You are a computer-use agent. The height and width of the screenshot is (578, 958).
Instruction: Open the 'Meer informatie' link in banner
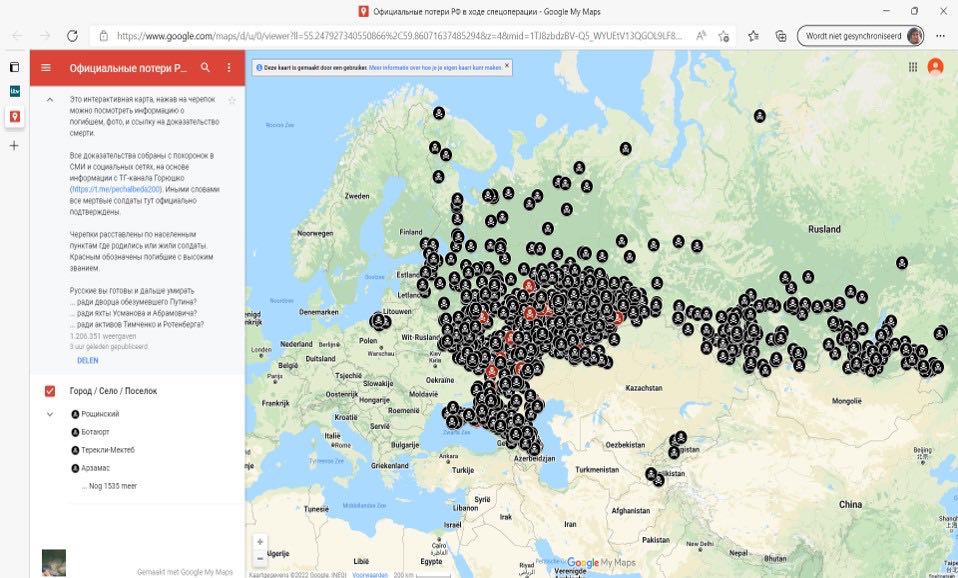point(436,67)
